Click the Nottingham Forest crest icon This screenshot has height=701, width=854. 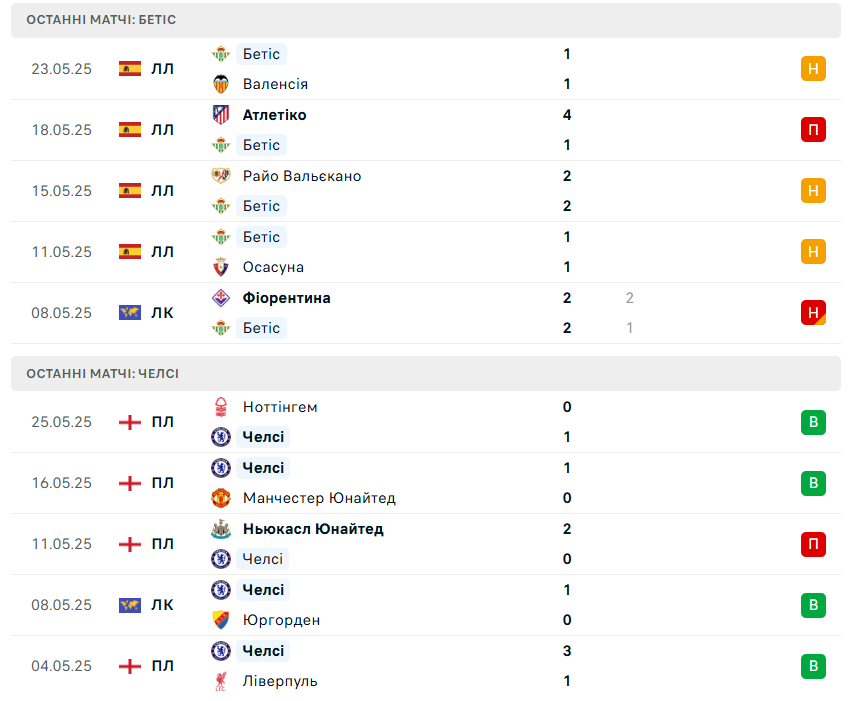[221, 407]
